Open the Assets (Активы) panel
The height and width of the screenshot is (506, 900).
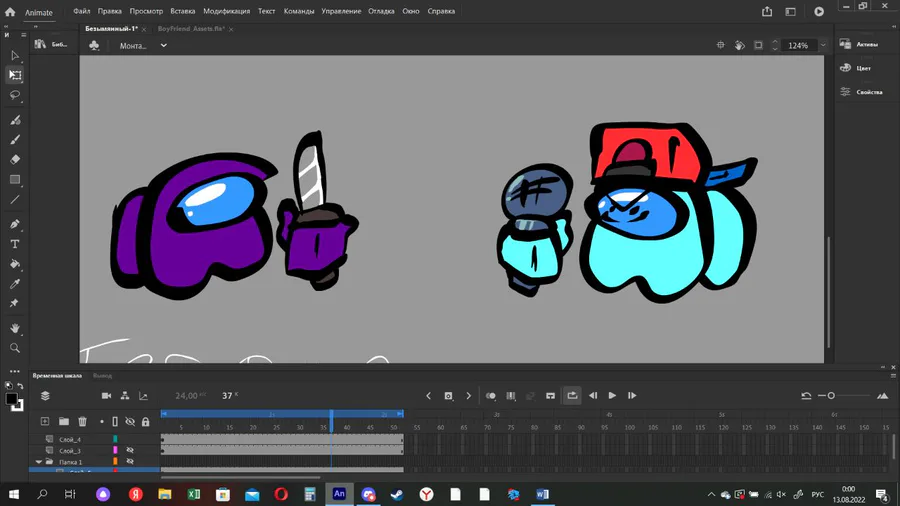(859, 44)
